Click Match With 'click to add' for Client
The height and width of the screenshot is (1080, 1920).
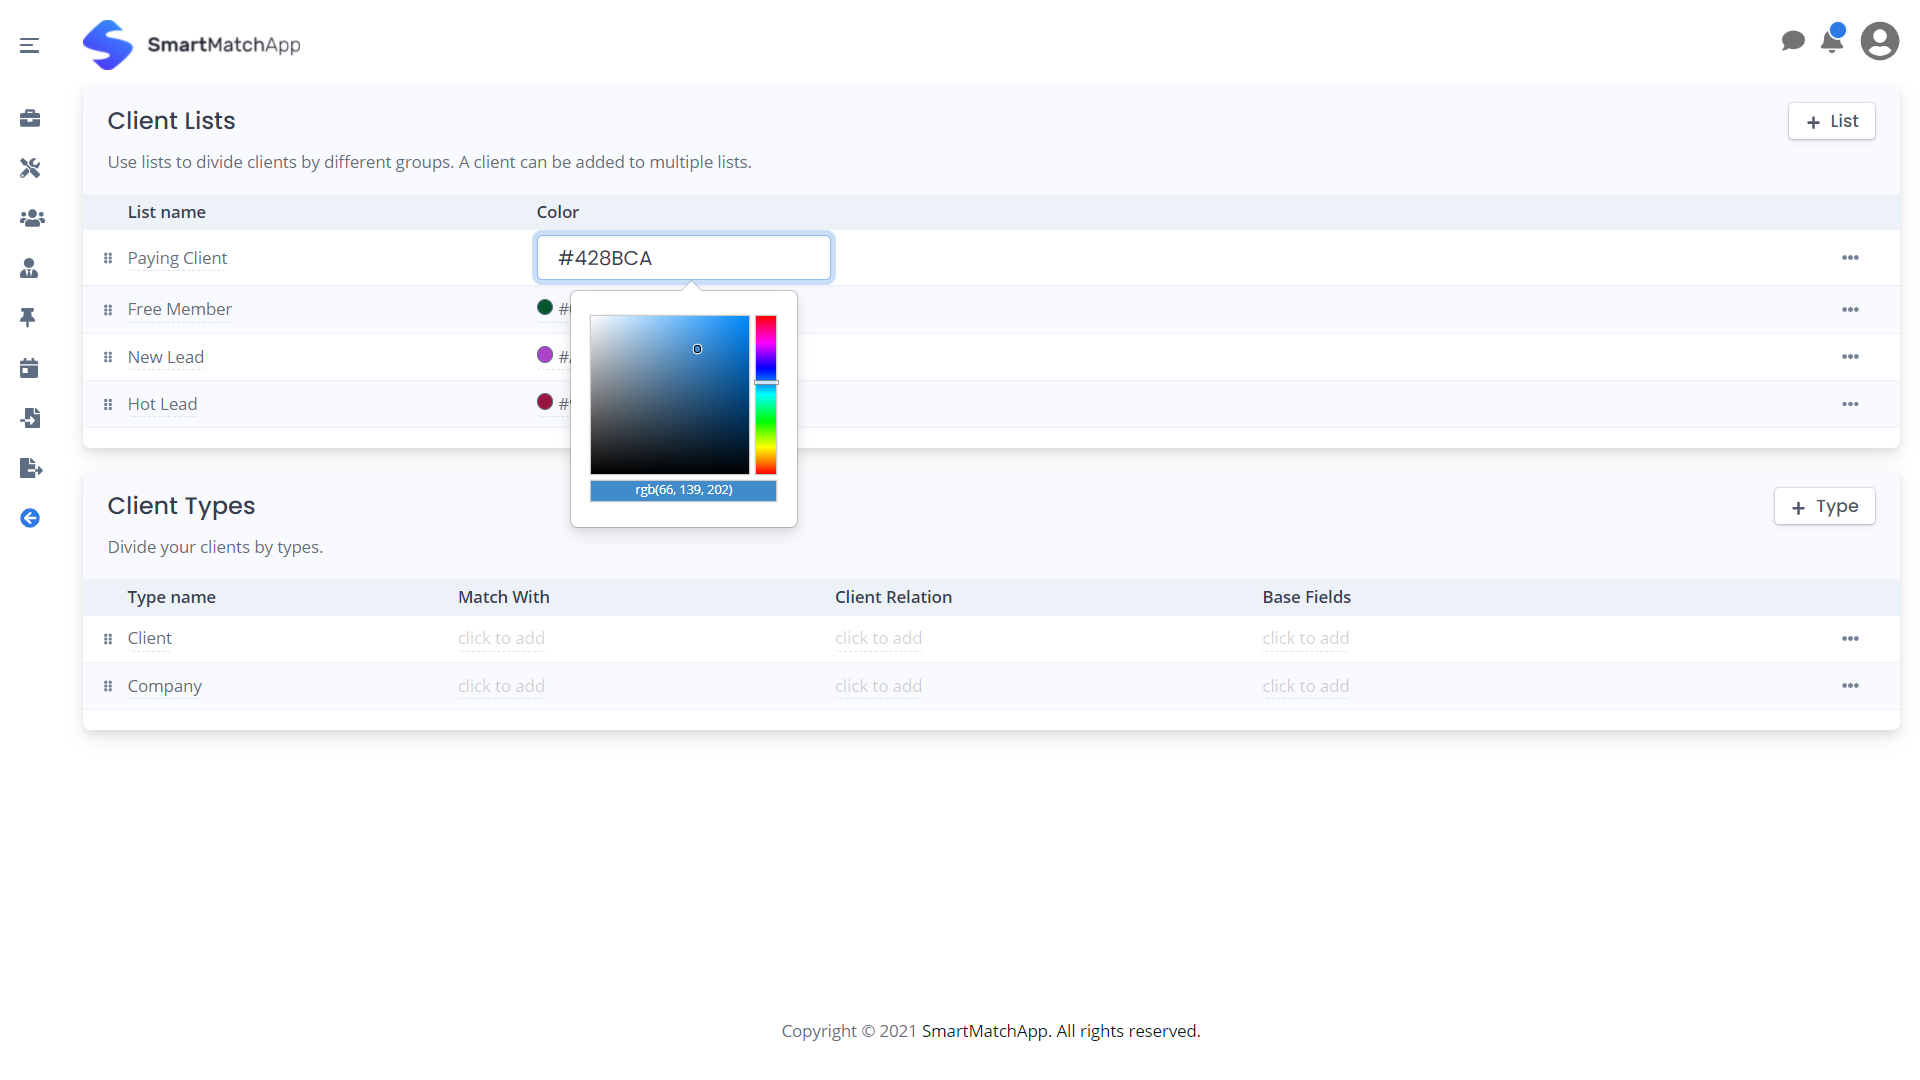tap(501, 638)
